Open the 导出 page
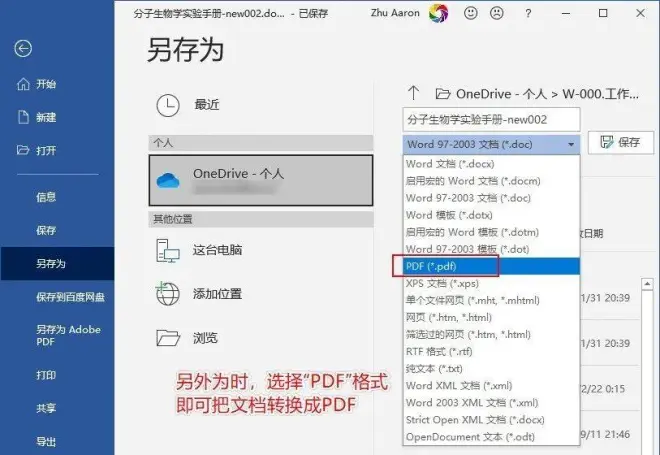660x455 pixels. (x=46, y=442)
